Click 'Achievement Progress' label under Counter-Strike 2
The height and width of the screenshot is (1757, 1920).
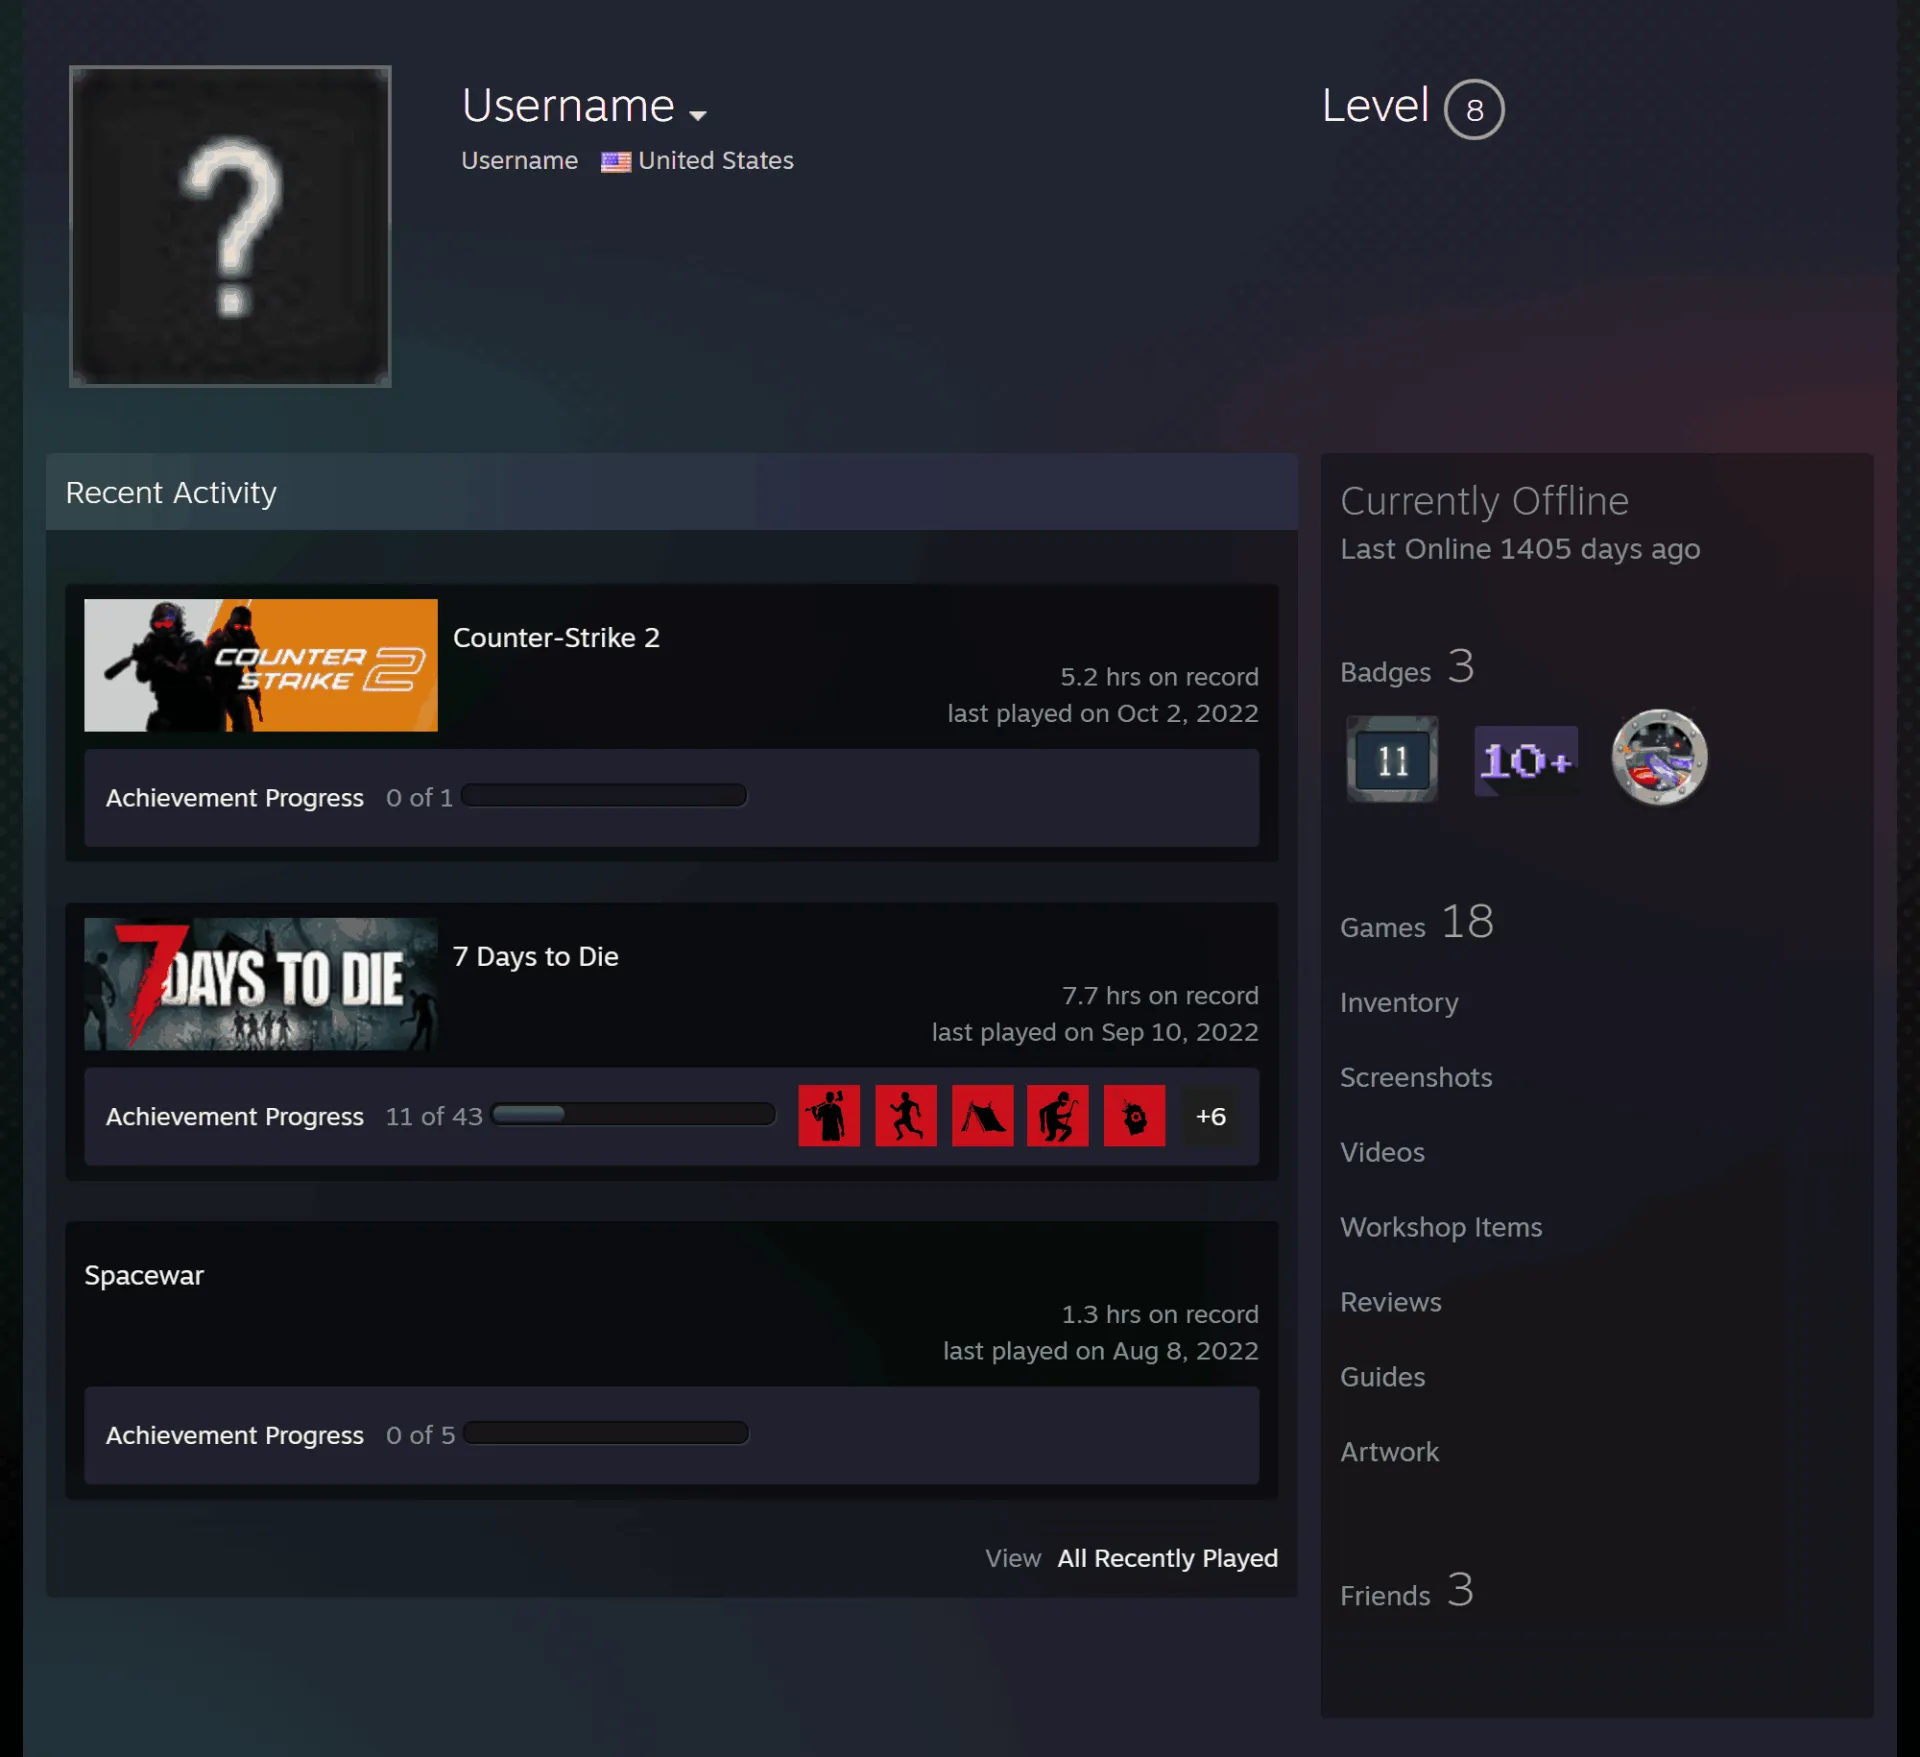coord(235,798)
